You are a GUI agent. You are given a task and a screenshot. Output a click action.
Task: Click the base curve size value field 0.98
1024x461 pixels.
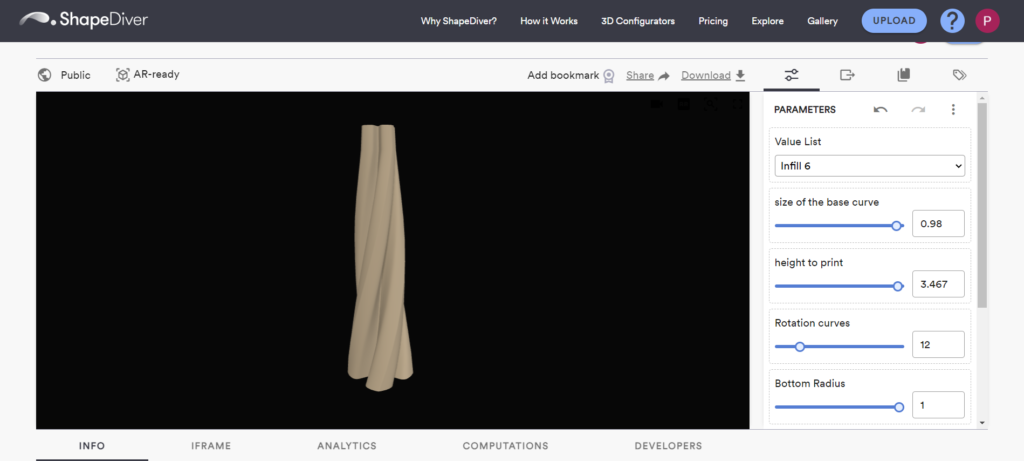tap(938, 223)
